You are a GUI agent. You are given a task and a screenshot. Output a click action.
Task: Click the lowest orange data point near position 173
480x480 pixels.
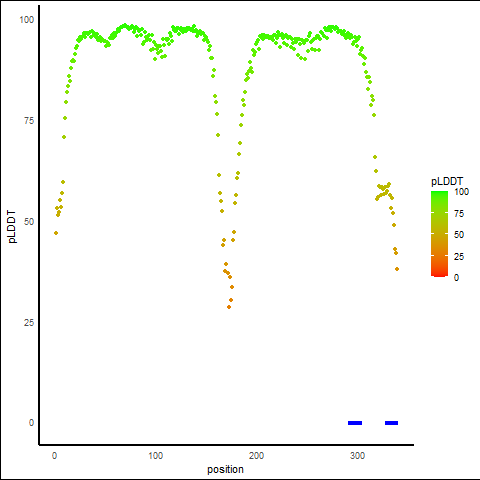click(229, 307)
